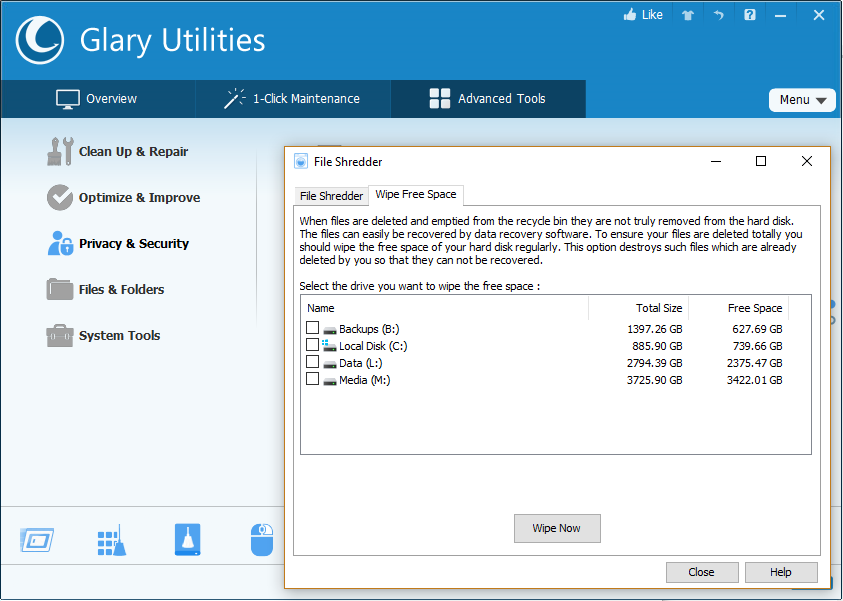Click the Data (L:) drive icon
The height and width of the screenshot is (601, 843).
330,364
